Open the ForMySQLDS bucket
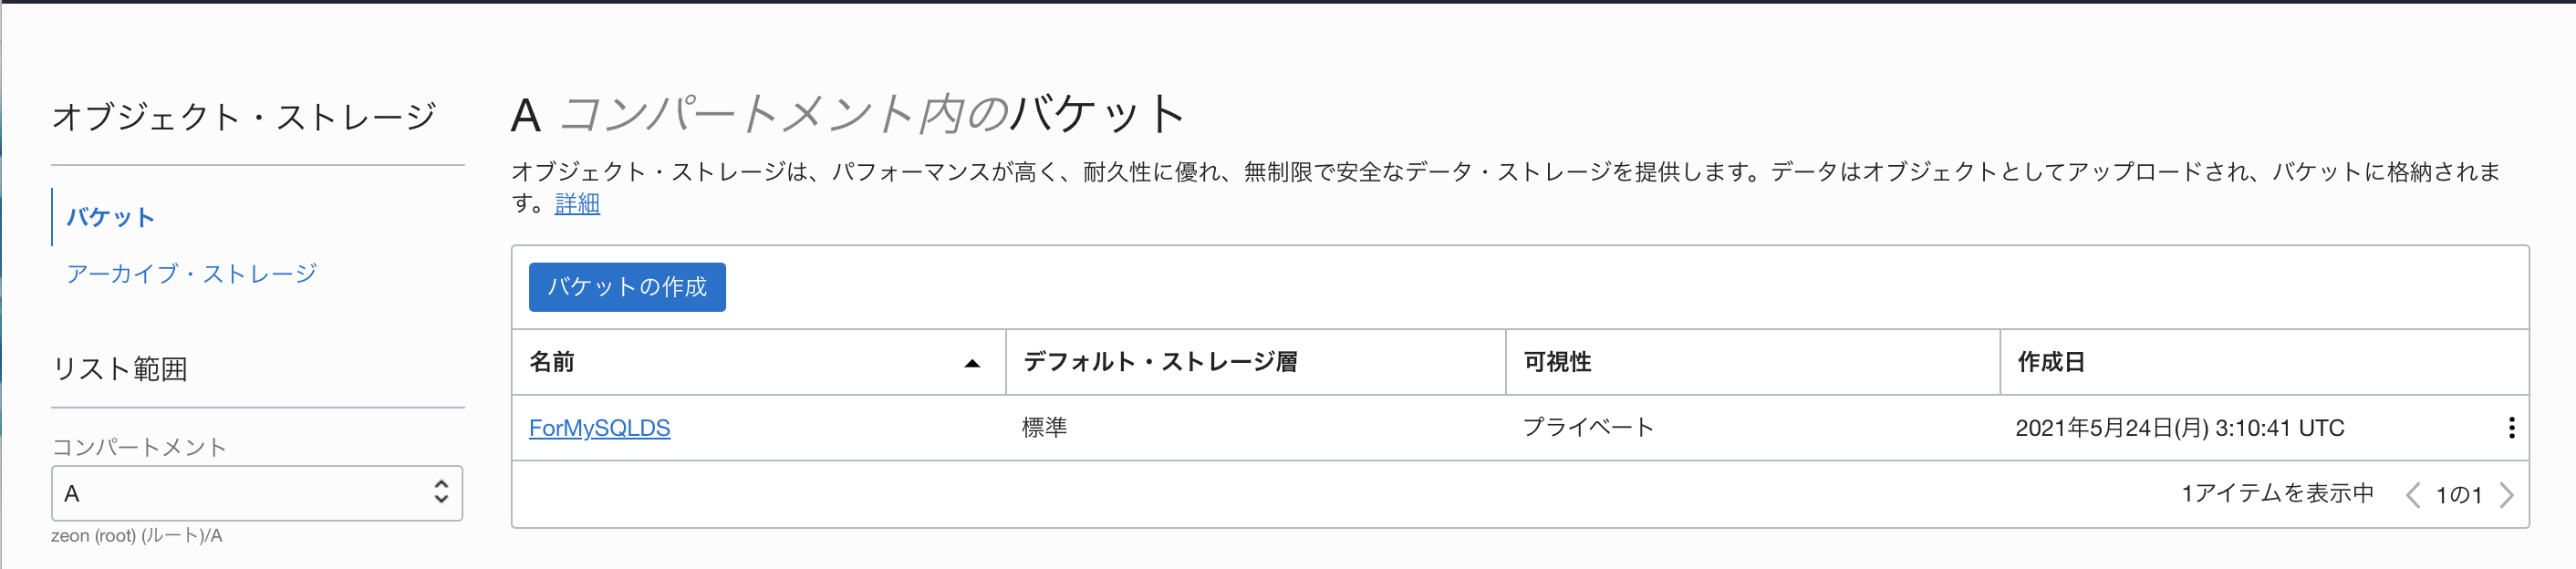The image size is (2576, 569). [601, 427]
